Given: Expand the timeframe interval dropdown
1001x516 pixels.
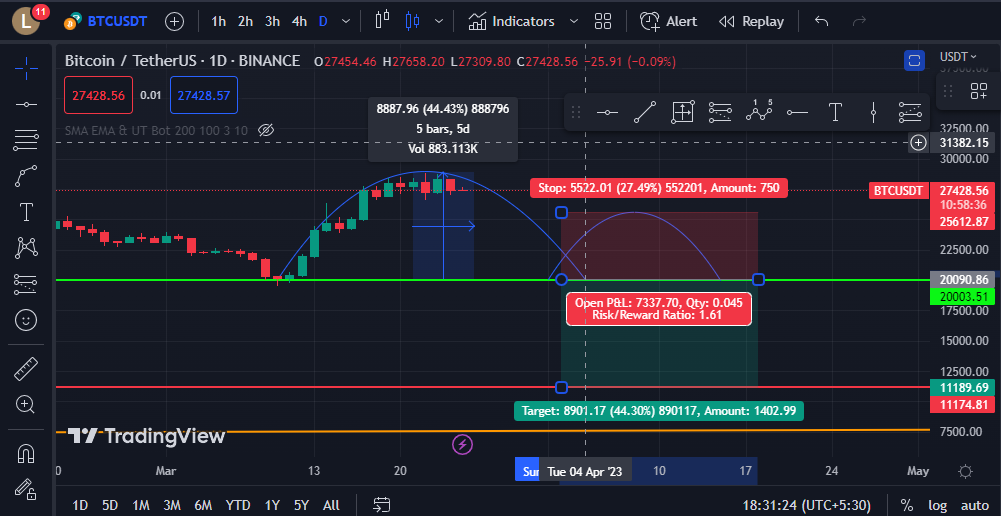Looking at the screenshot, I should (346, 21).
